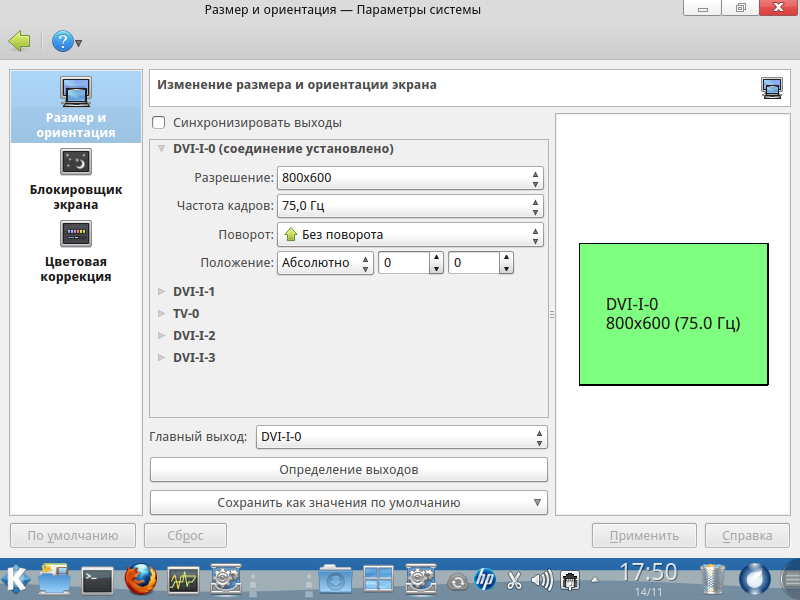Image resolution: width=800 pixels, height=600 pixels.
Task: Expand the DVI-I-2 output
Action: (x=161, y=336)
